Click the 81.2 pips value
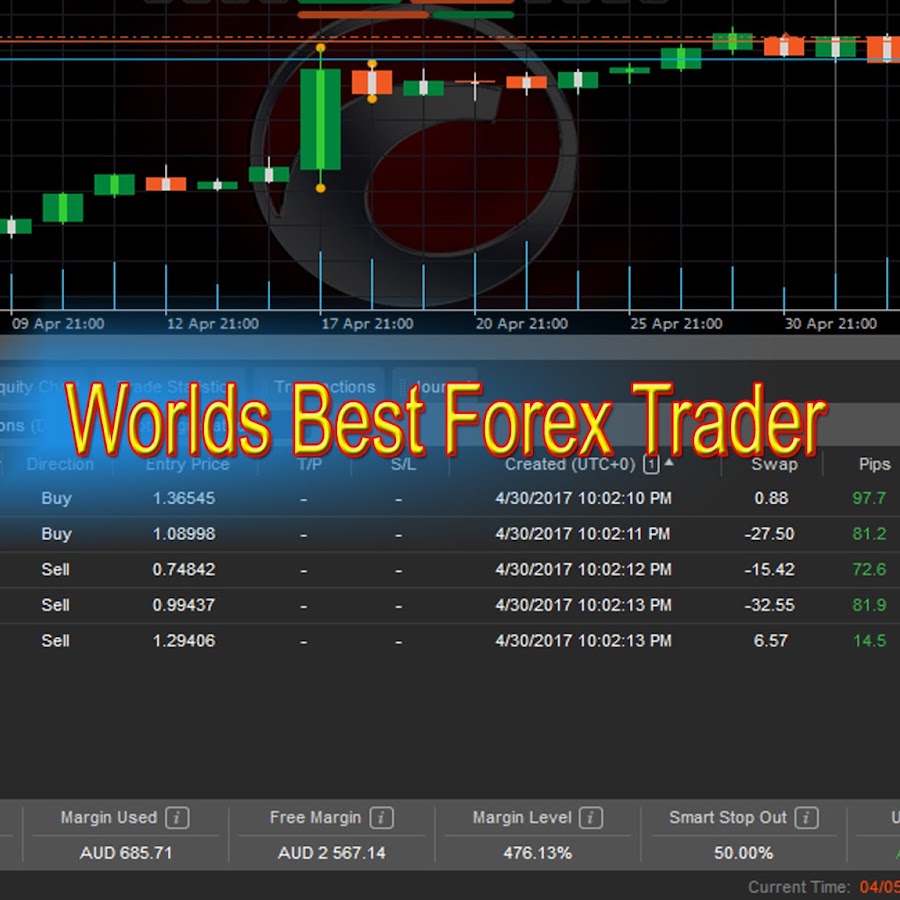 [869, 534]
